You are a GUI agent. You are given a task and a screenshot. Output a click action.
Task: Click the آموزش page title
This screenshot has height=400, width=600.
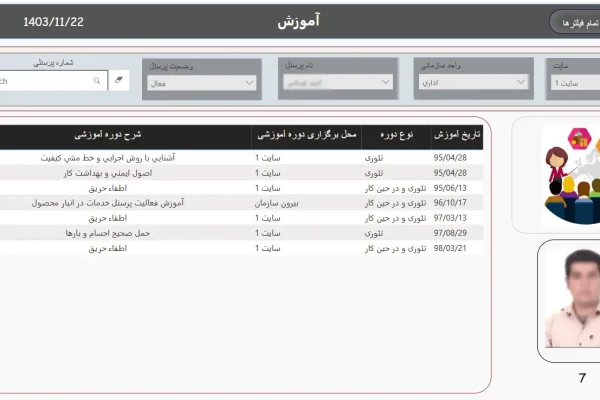[298, 21]
